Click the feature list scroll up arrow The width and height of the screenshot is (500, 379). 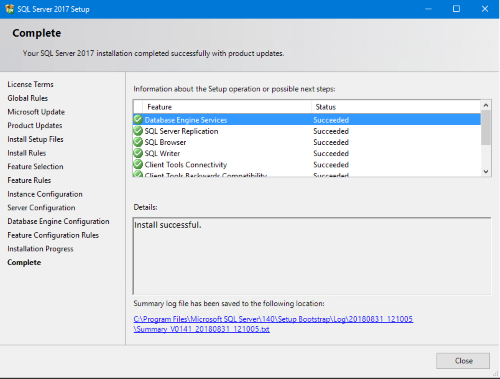pos(486,105)
